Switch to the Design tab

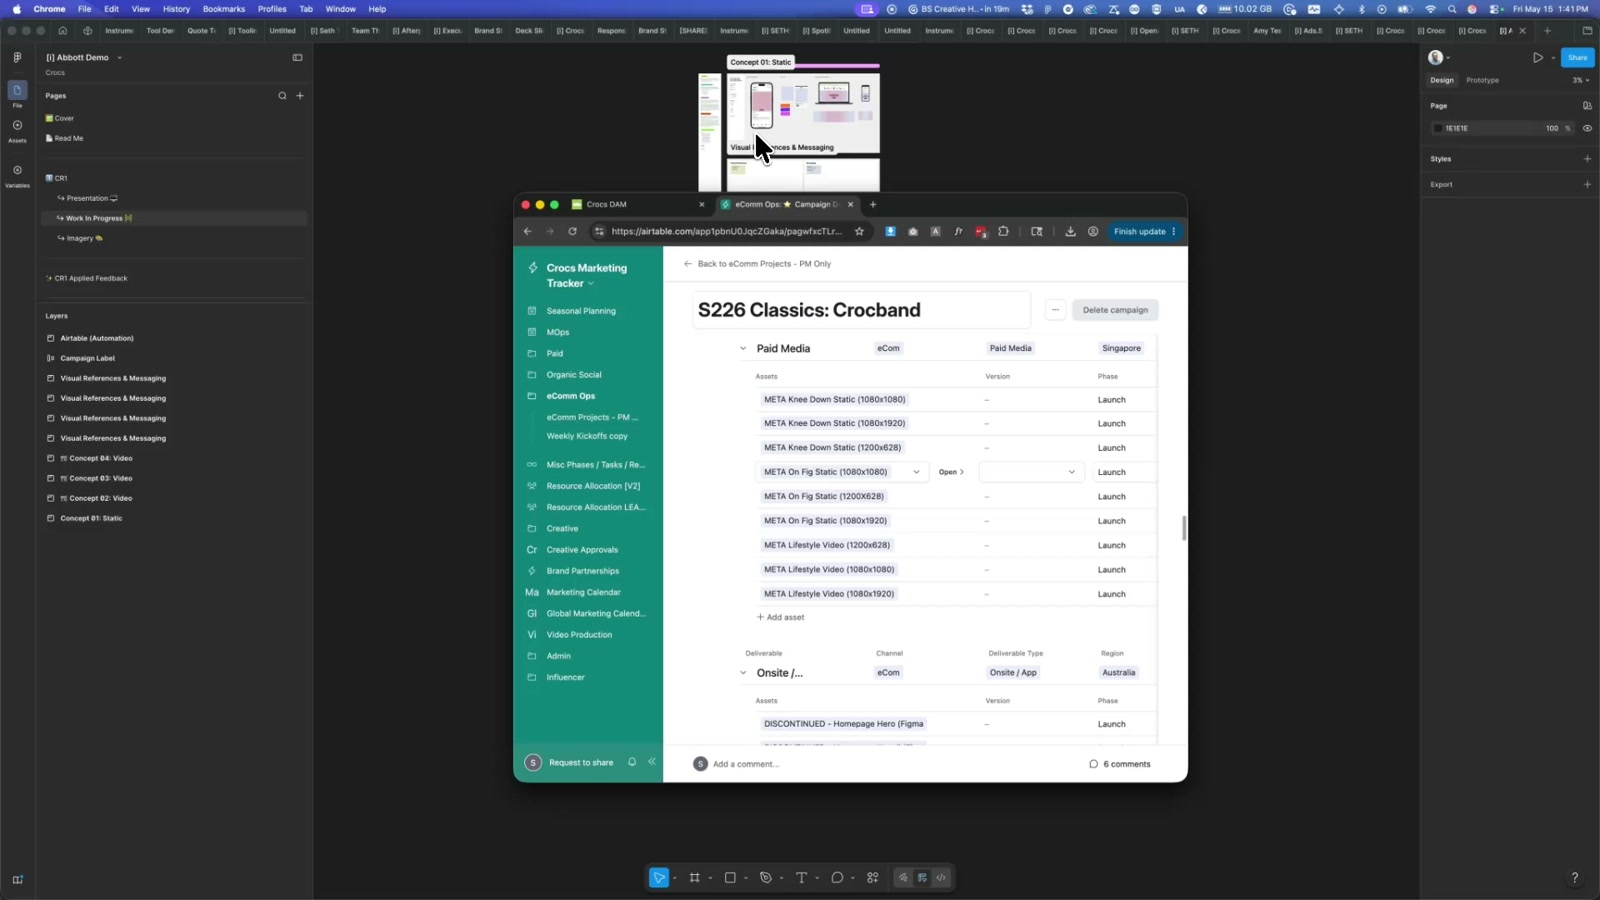(x=1442, y=80)
